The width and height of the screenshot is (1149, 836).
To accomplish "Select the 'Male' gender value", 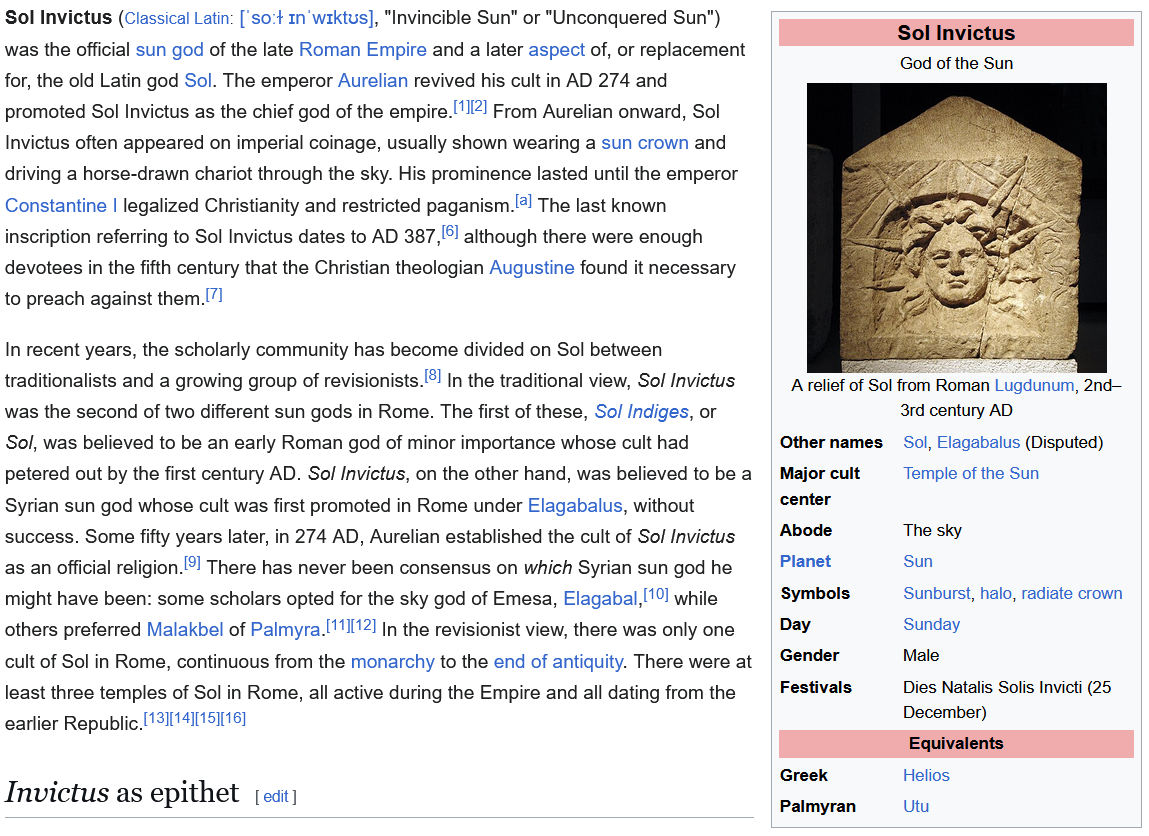I will 921,656.
